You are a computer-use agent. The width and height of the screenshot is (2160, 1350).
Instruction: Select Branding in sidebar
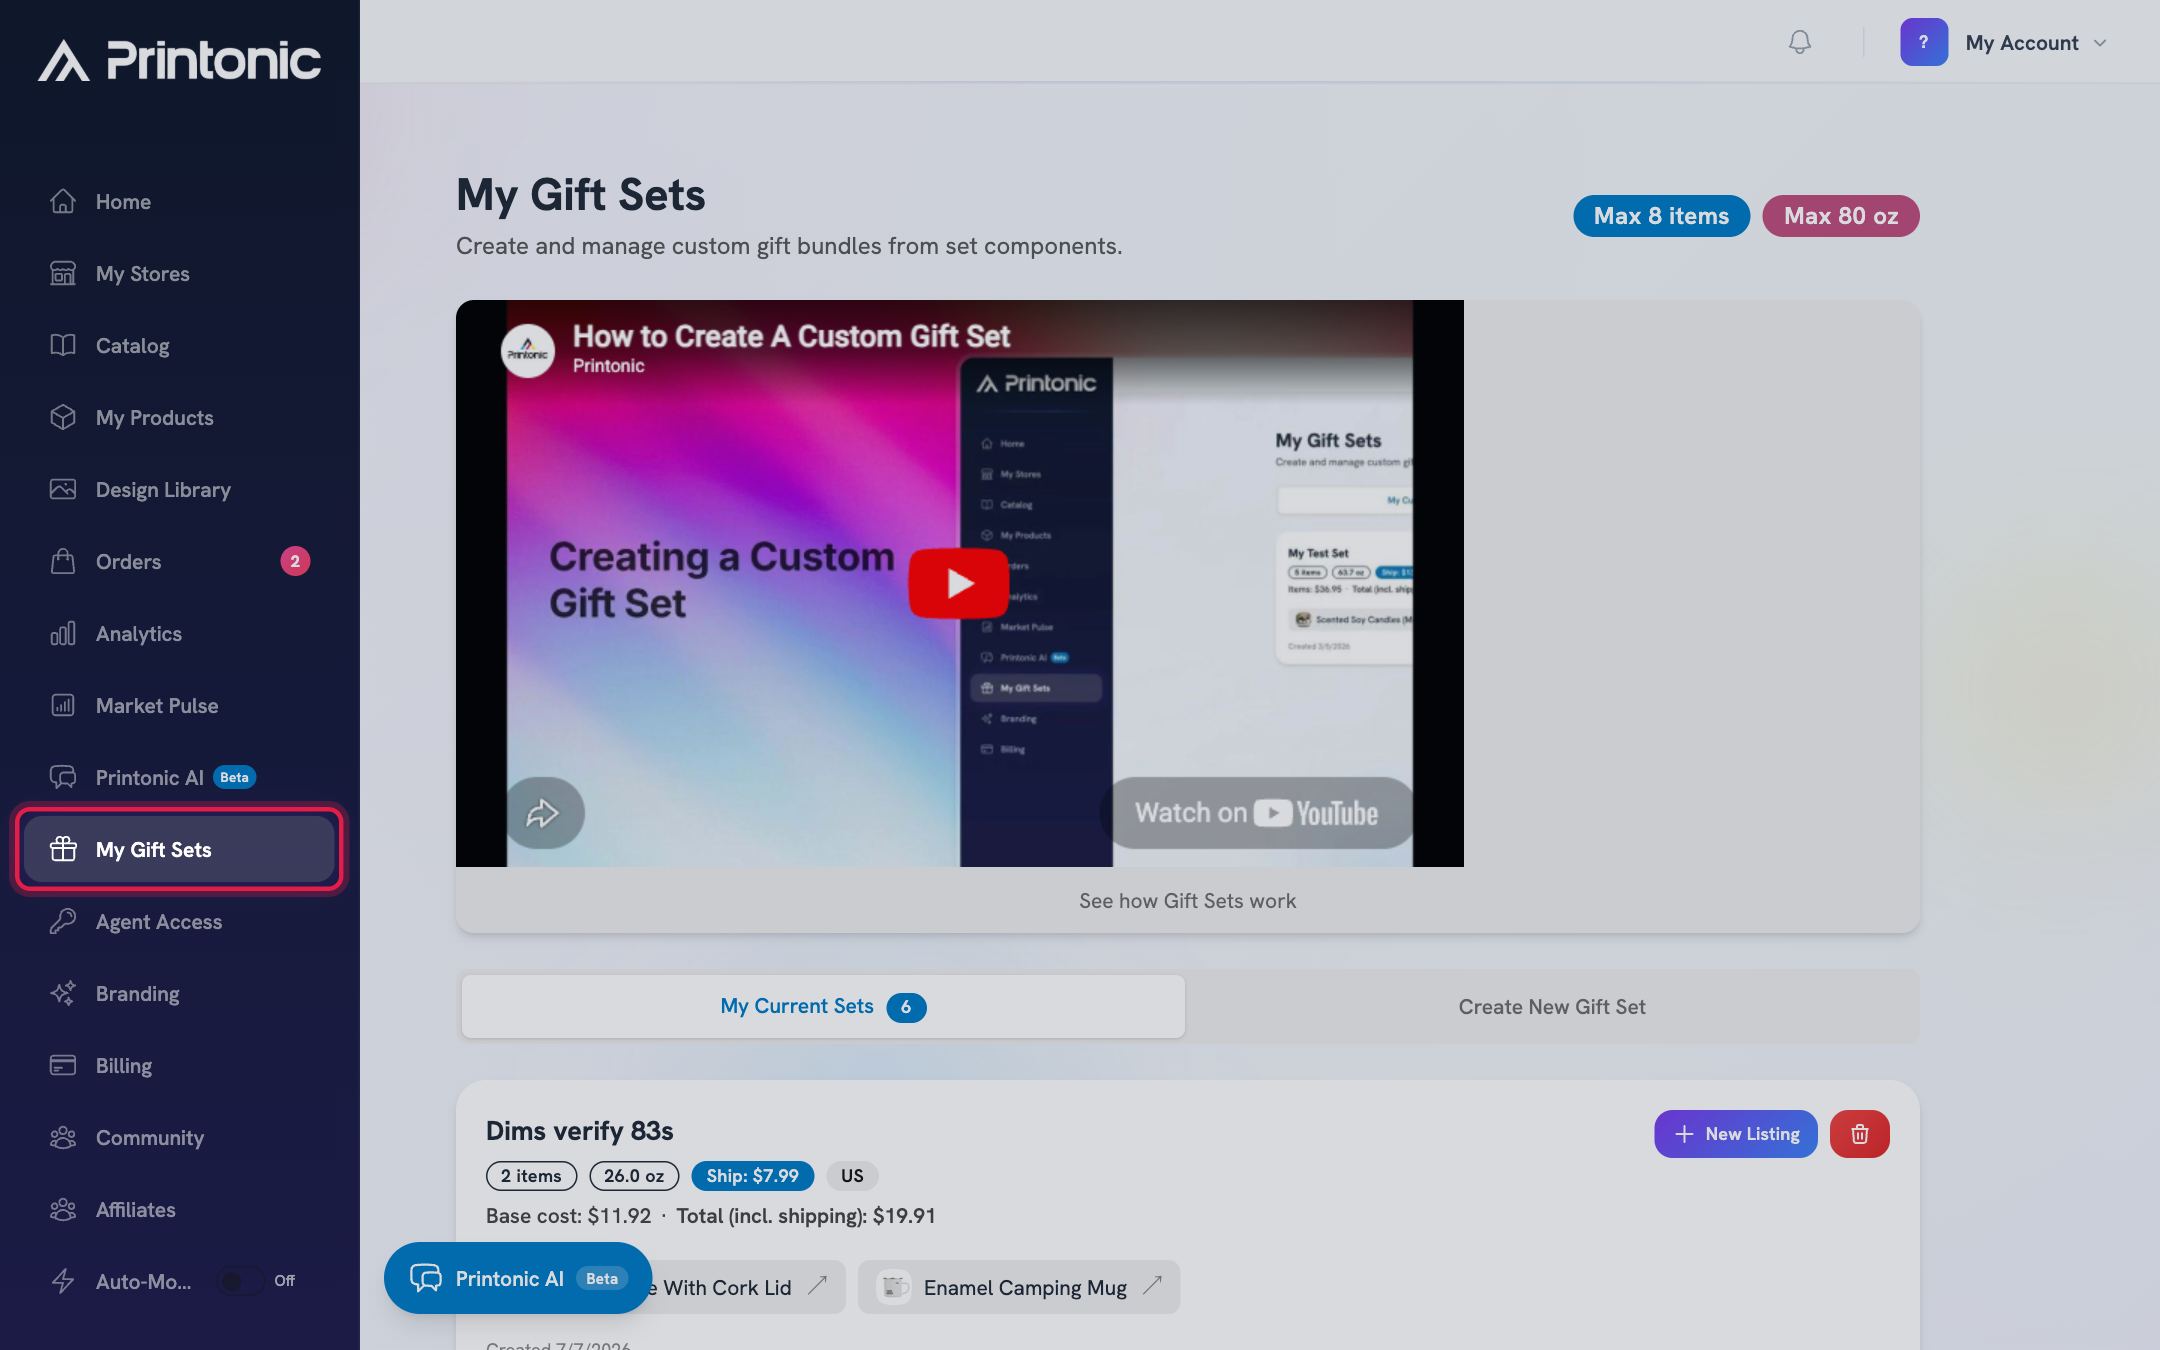pos(179,993)
